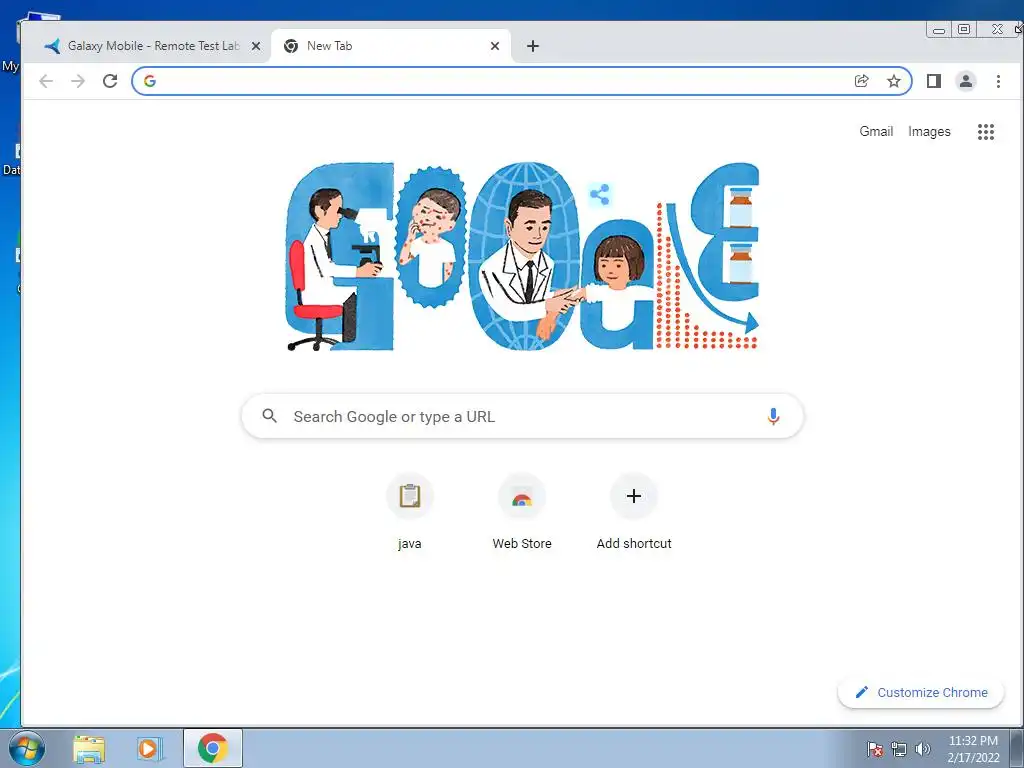Screen dimensions: 1024x768
Task: Close the New Tab tab
Action: click(494, 46)
